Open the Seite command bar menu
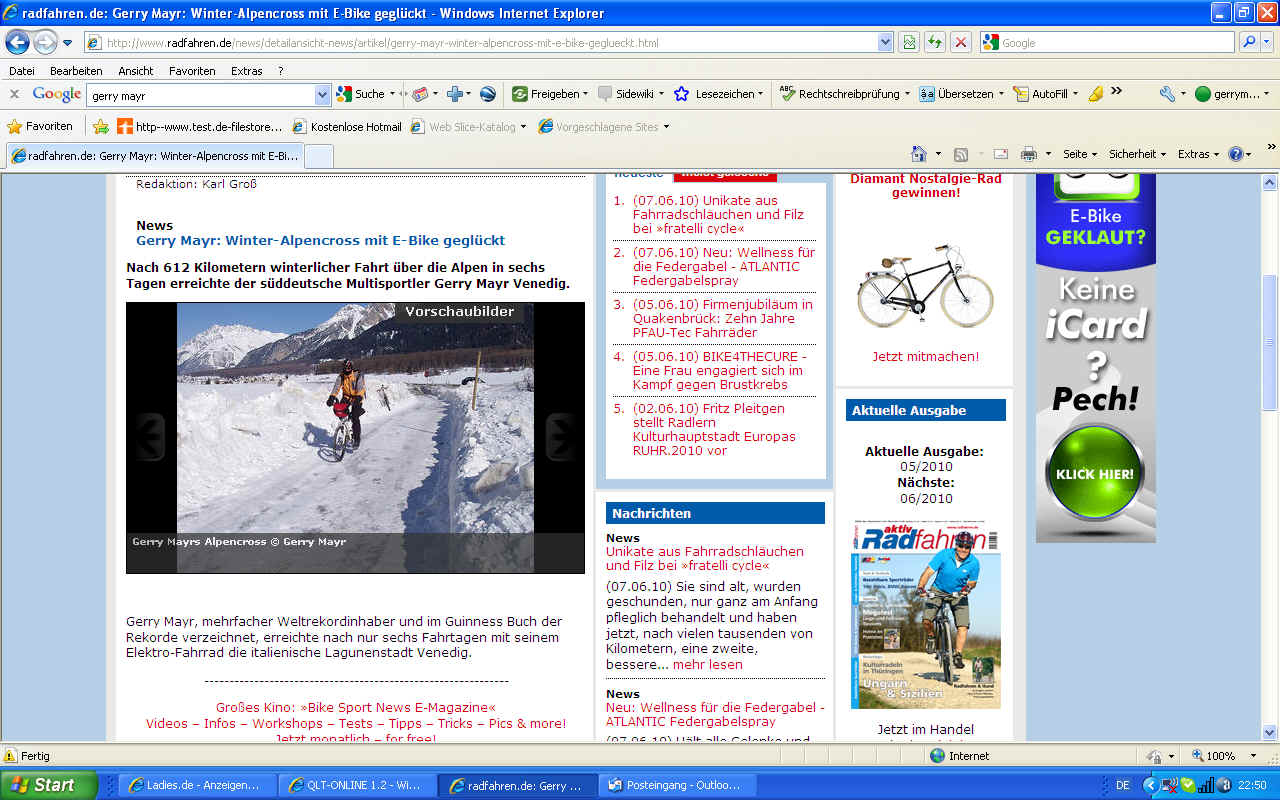Image resolution: width=1280 pixels, height=800 pixels. [1080, 154]
